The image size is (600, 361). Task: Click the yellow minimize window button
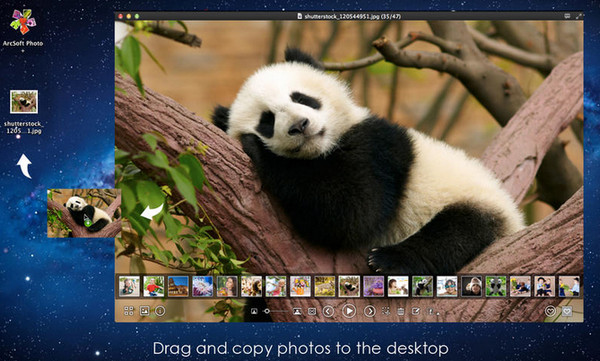click(129, 16)
